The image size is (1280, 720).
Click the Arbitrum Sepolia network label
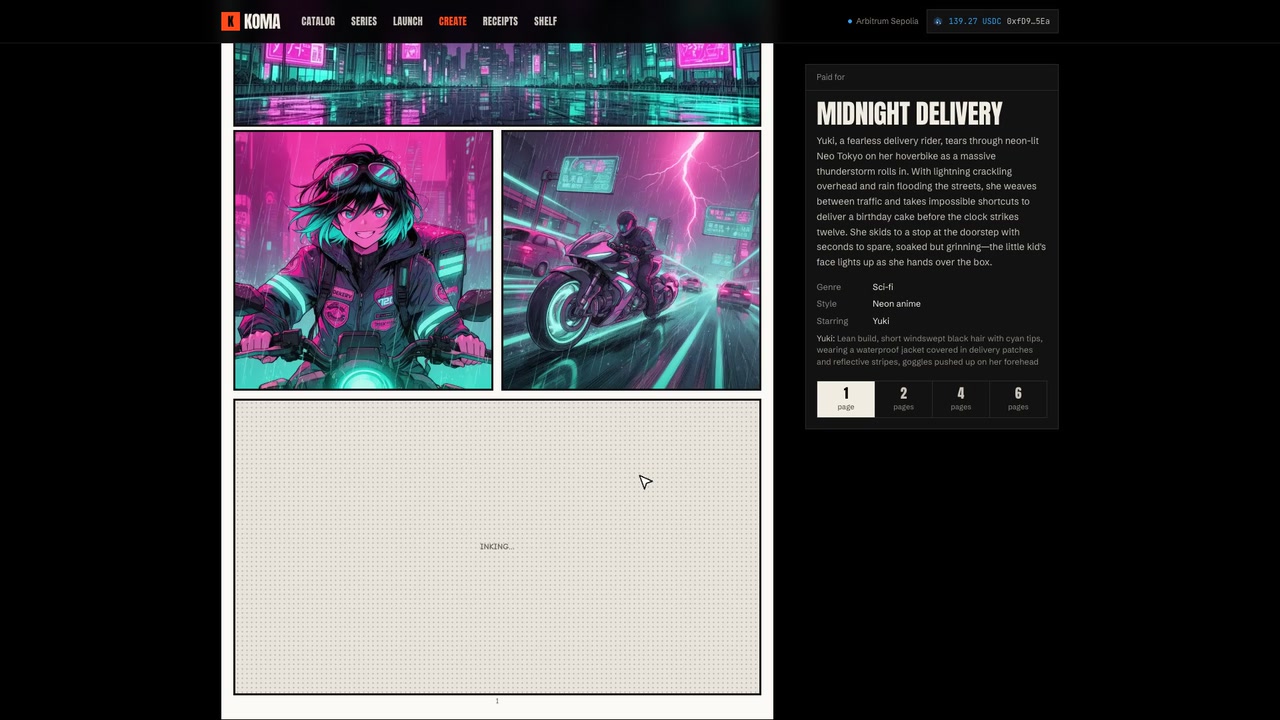(887, 21)
